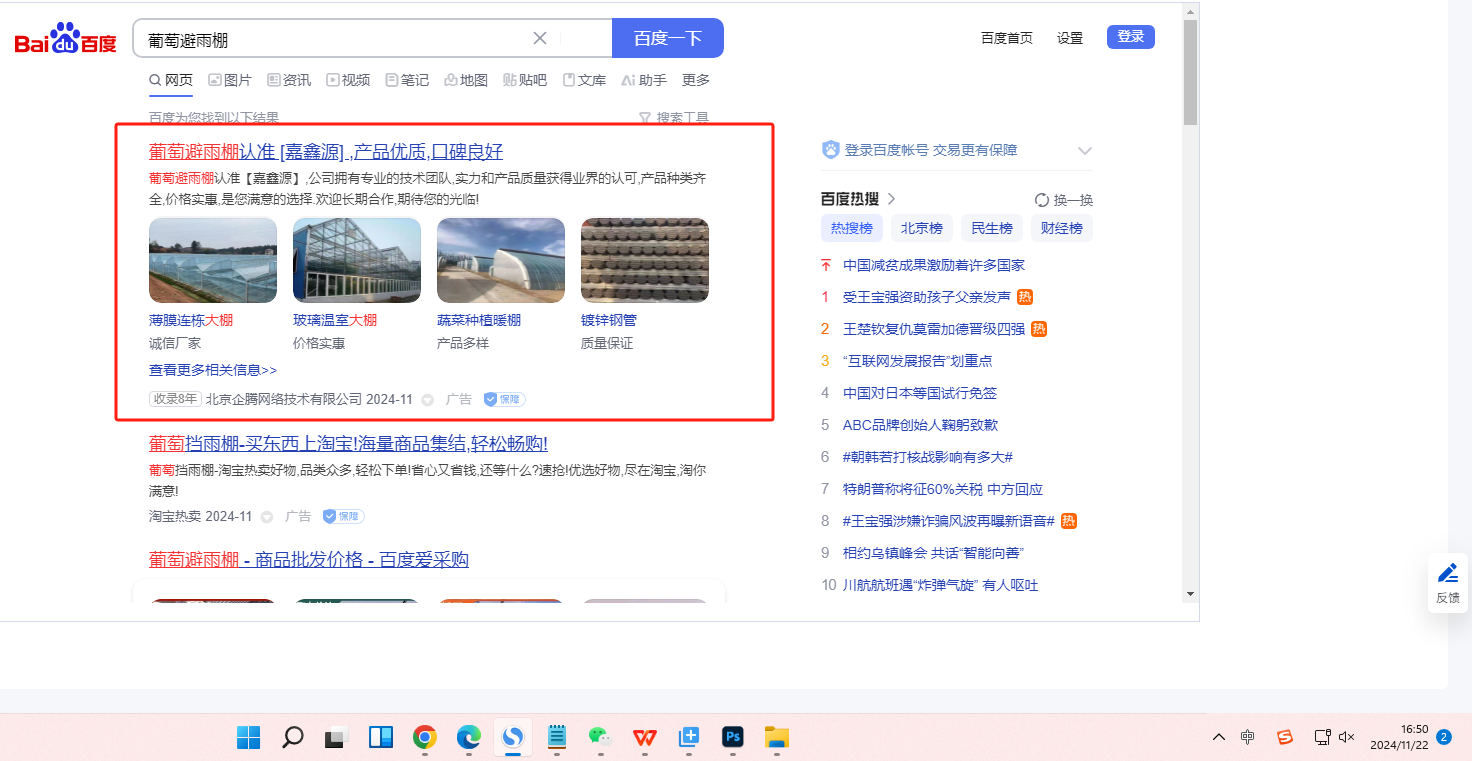The height and width of the screenshot is (761, 1472).
Task: Clear the search box with the X icon
Action: point(540,38)
